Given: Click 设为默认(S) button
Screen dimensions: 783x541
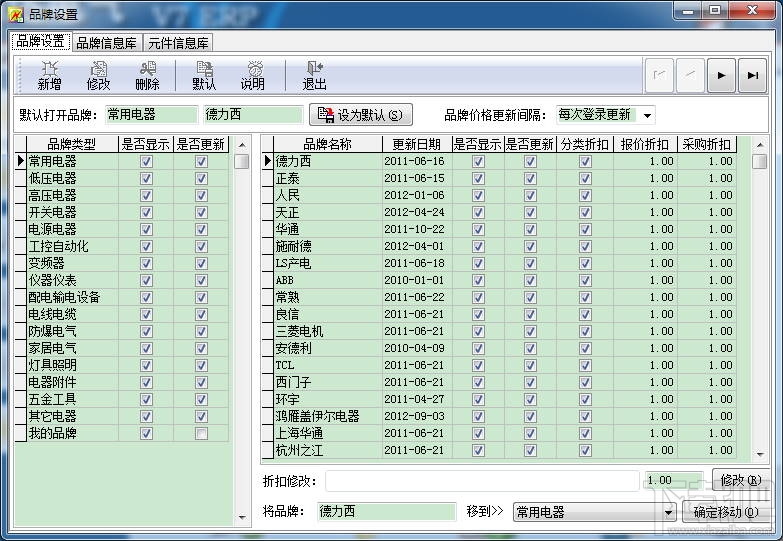Looking at the screenshot, I should pos(361,115).
